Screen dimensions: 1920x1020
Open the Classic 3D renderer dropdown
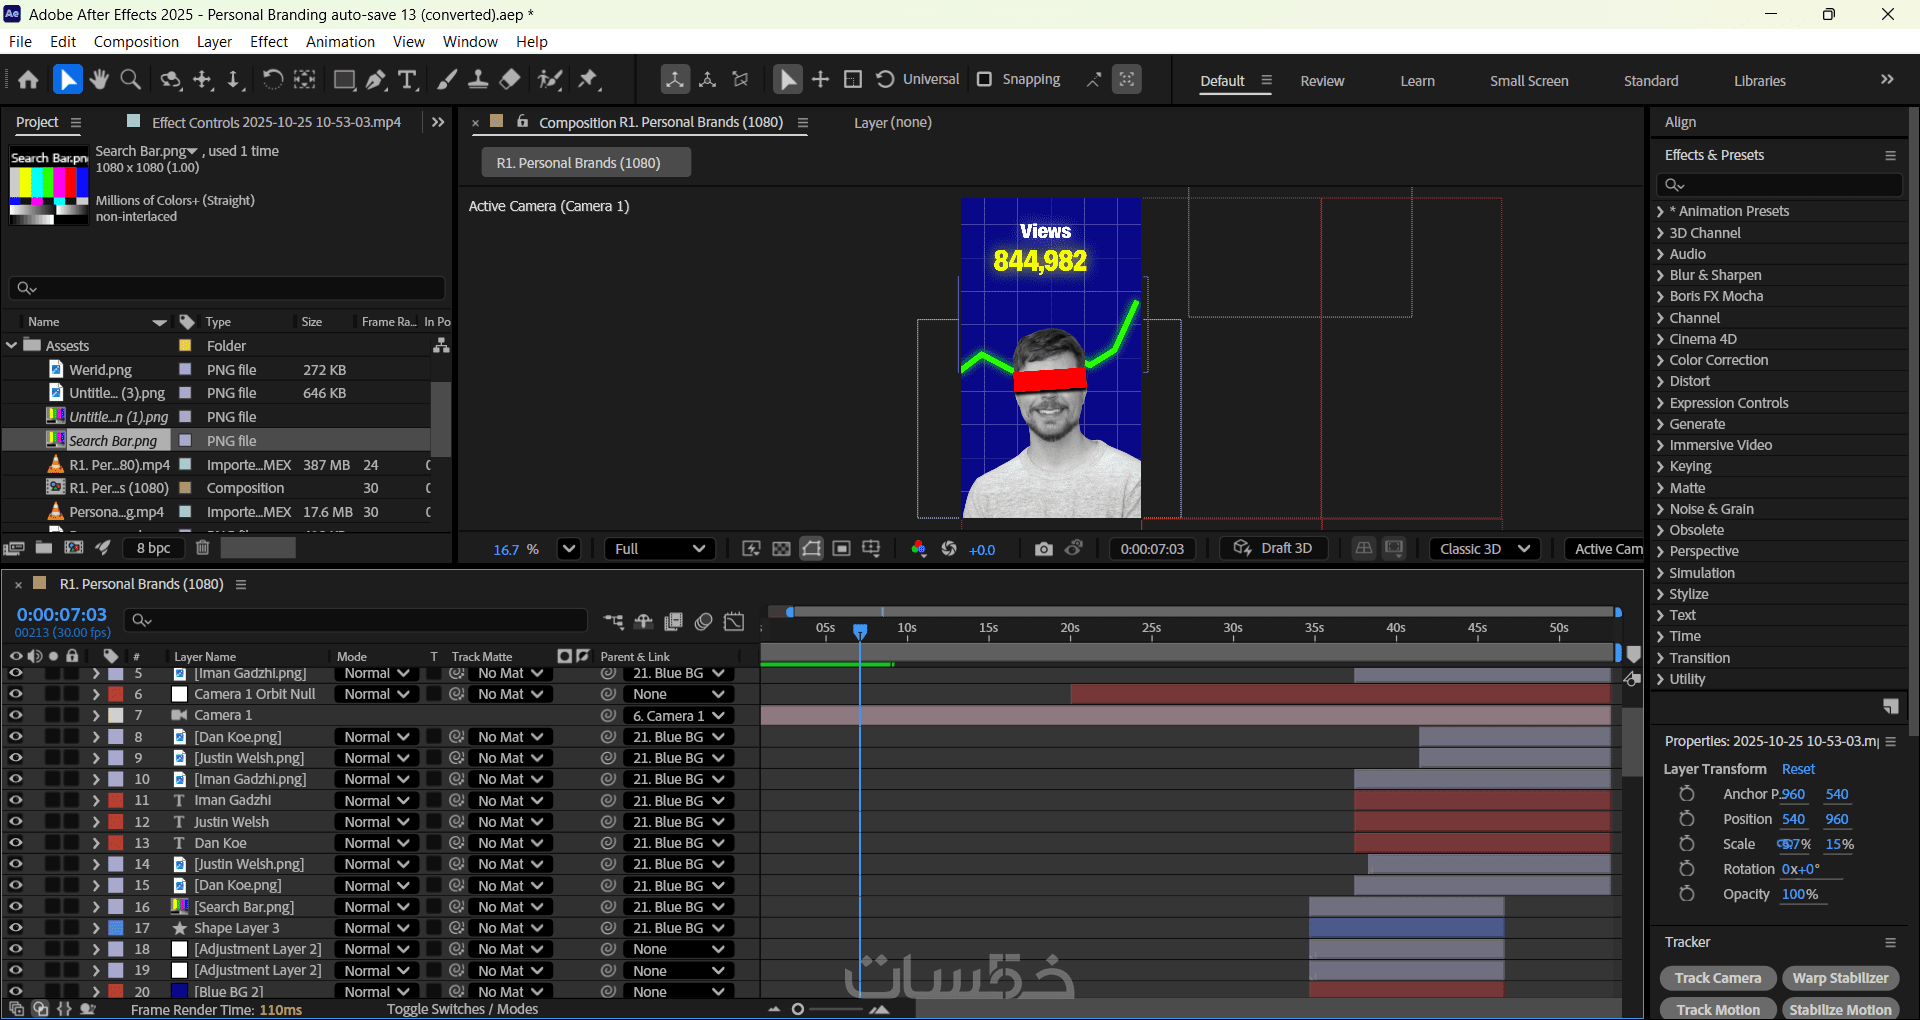[x=1484, y=549]
